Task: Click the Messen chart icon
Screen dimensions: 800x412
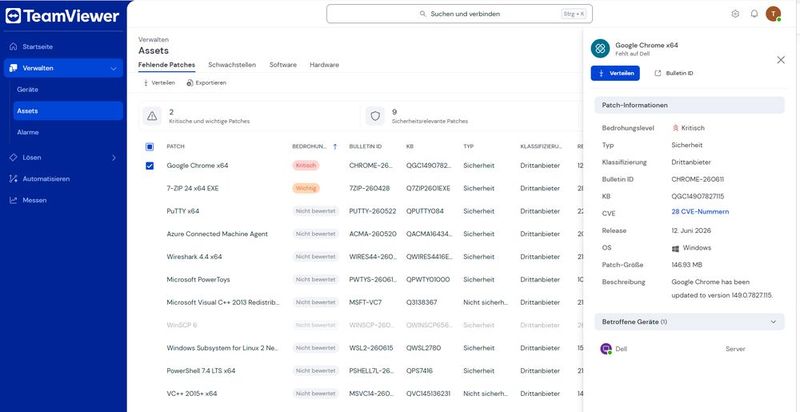Action: point(13,200)
